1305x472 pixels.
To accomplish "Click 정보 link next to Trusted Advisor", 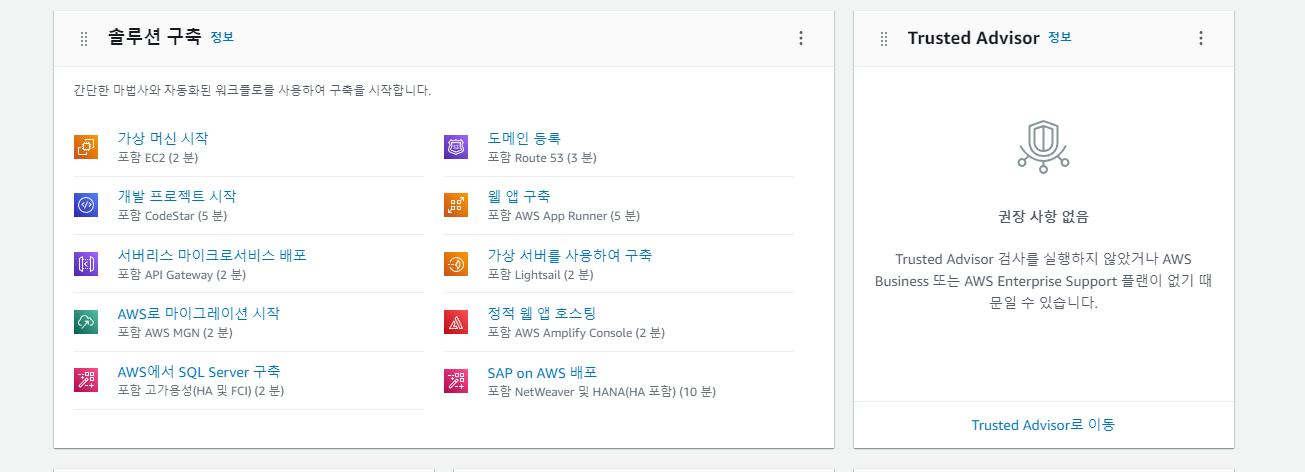I will click(x=1060, y=37).
